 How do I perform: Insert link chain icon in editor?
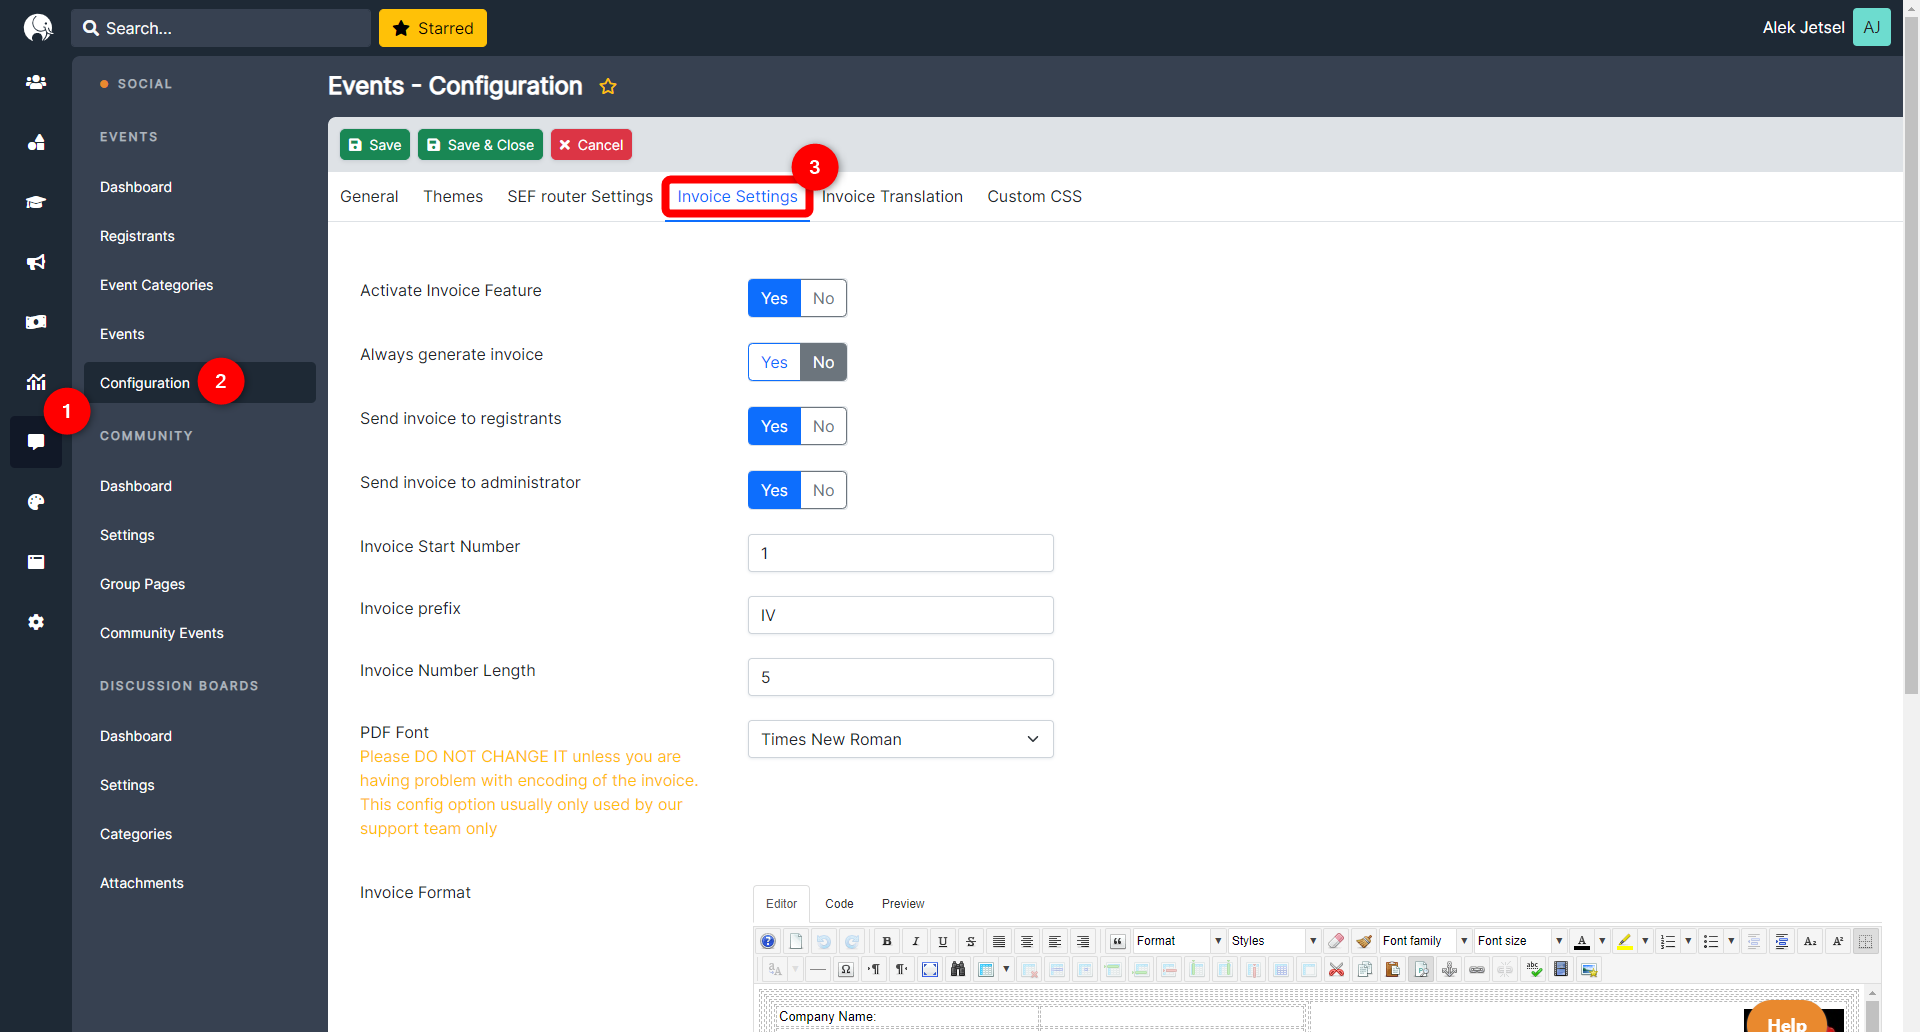point(1477,969)
